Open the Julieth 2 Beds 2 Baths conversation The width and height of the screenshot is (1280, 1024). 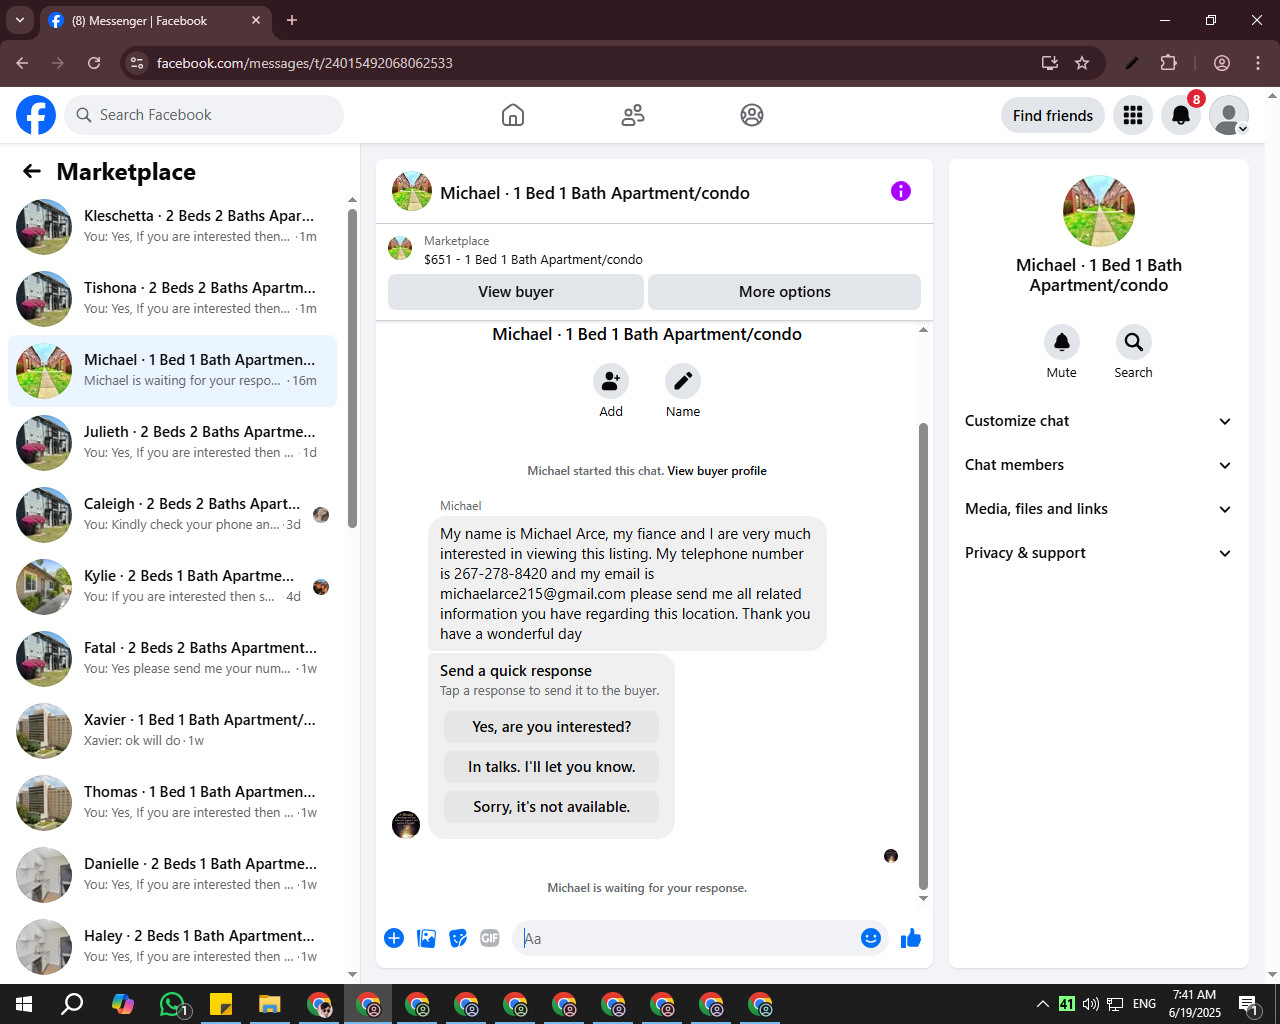[x=172, y=443]
